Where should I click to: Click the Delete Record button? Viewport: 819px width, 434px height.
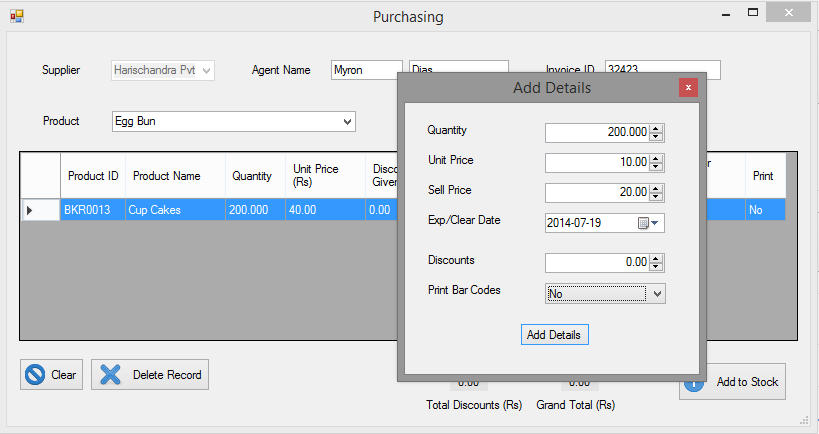tap(150, 375)
